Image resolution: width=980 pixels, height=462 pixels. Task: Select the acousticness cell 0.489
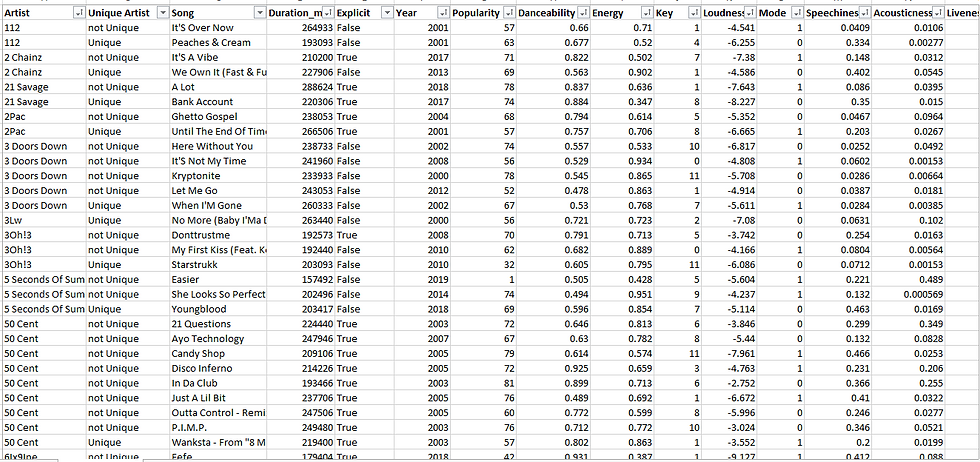coord(908,279)
